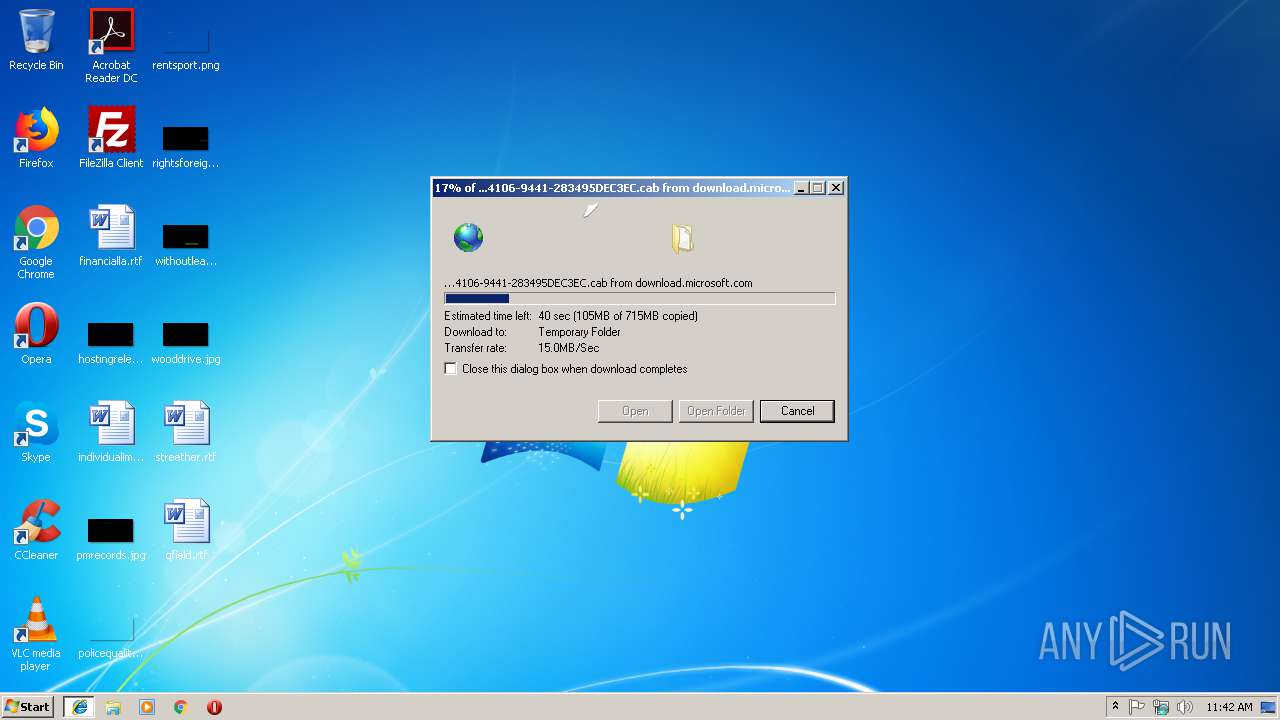
Task: Launch Firefox from the desktop
Action: tap(36, 138)
